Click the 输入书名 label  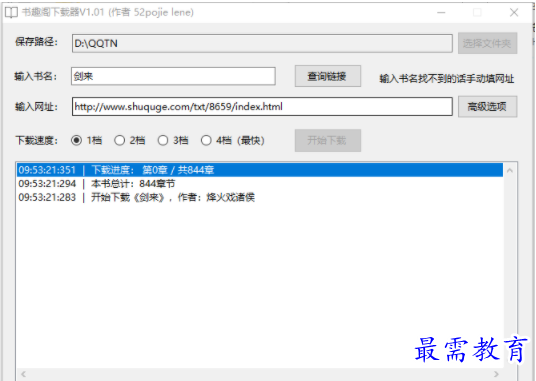tap(36, 76)
